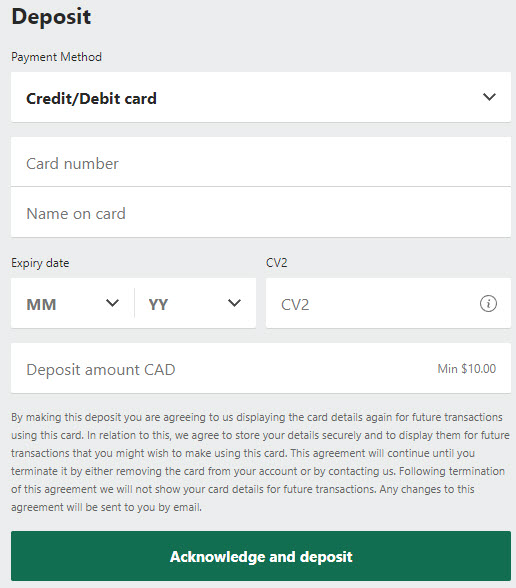Click the CV2 information icon
Image resolution: width=516 pixels, height=588 pixels.
488,303
